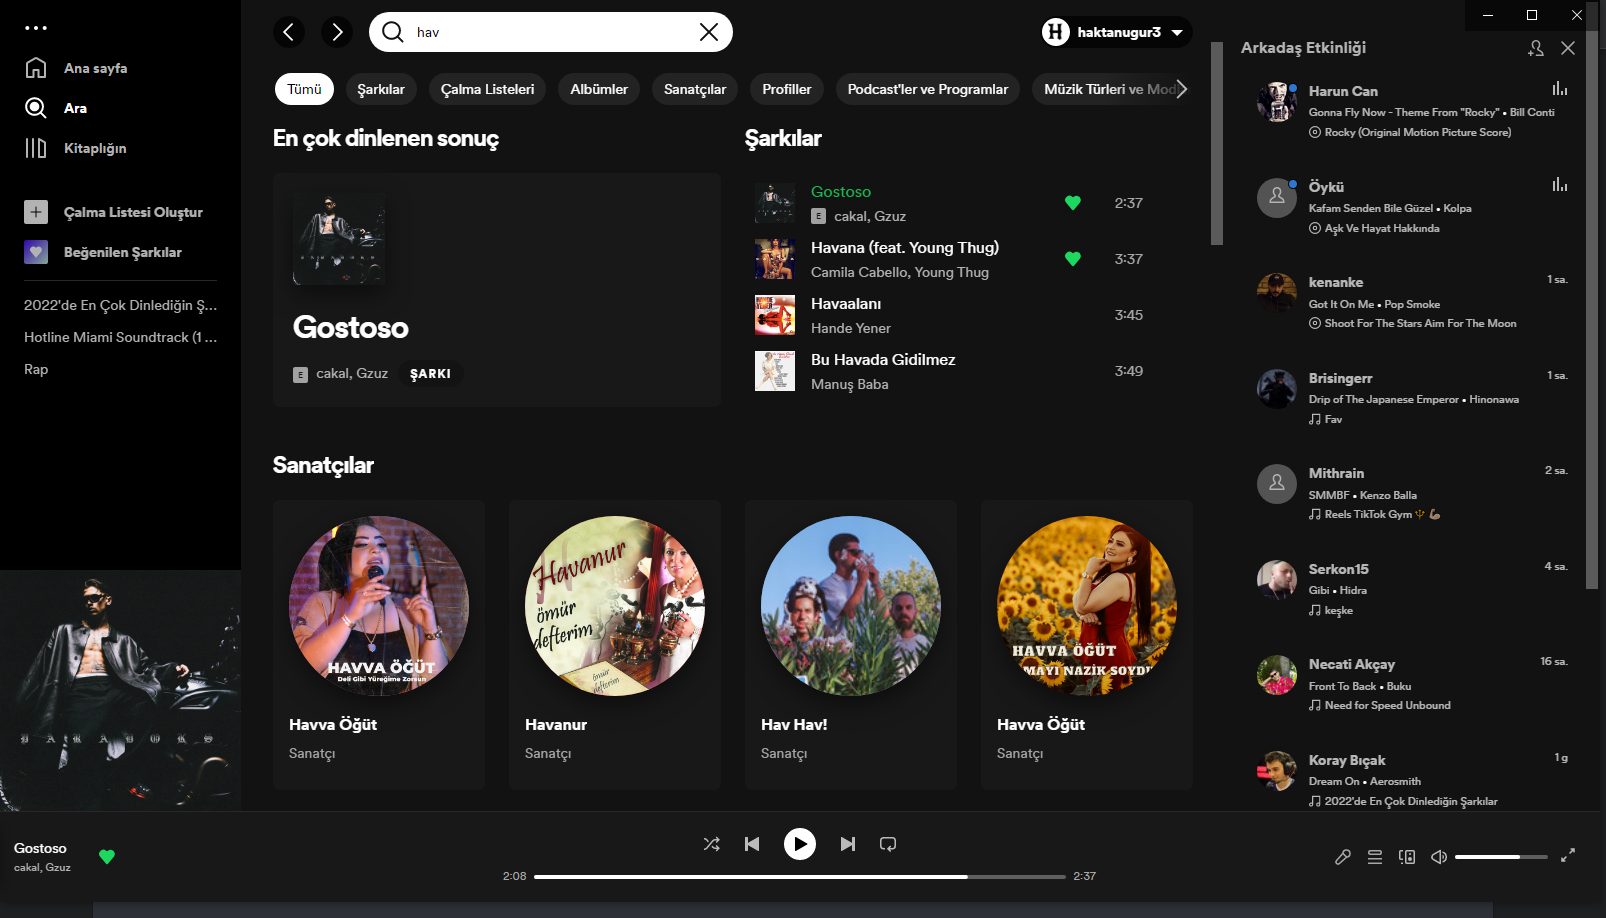Image resolution: width=1606 pixels, height=918 pixels.
Task: Select the Çalma Listeleri filter
Action: [x=487, y=89]
